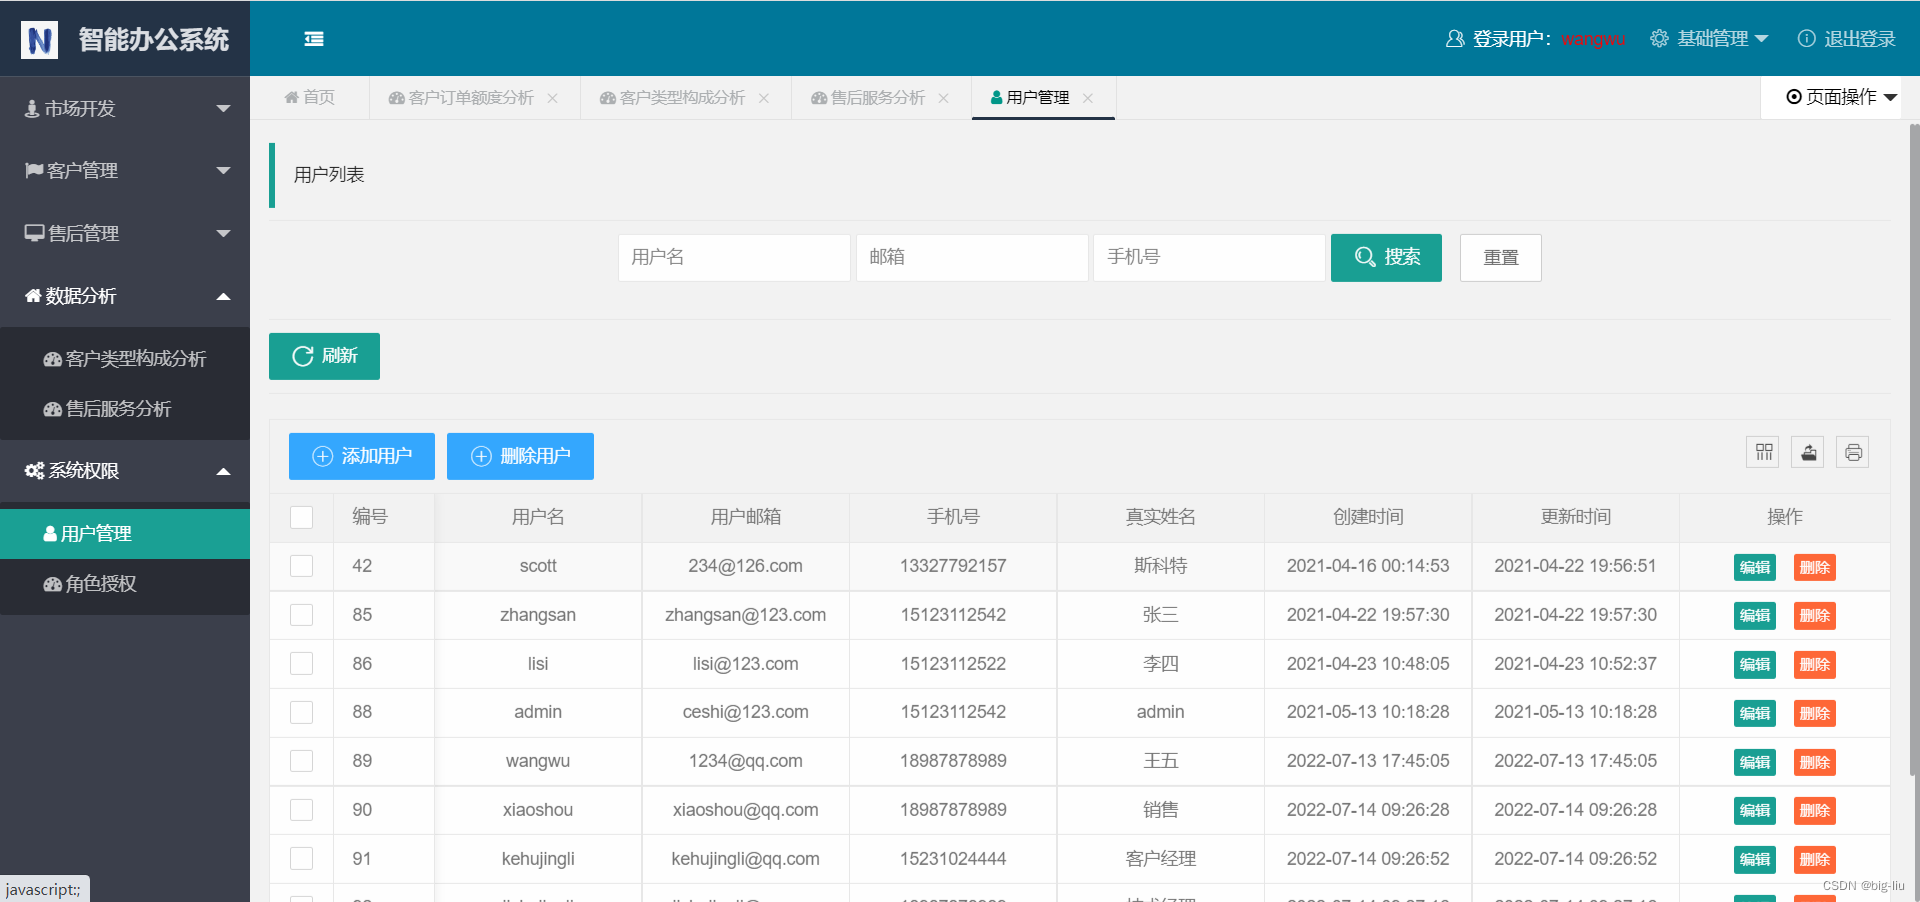This screenshot has width=1920, height=902.
Task: Close the 客户订单额度分析 tab
Action: click(552, 98)
